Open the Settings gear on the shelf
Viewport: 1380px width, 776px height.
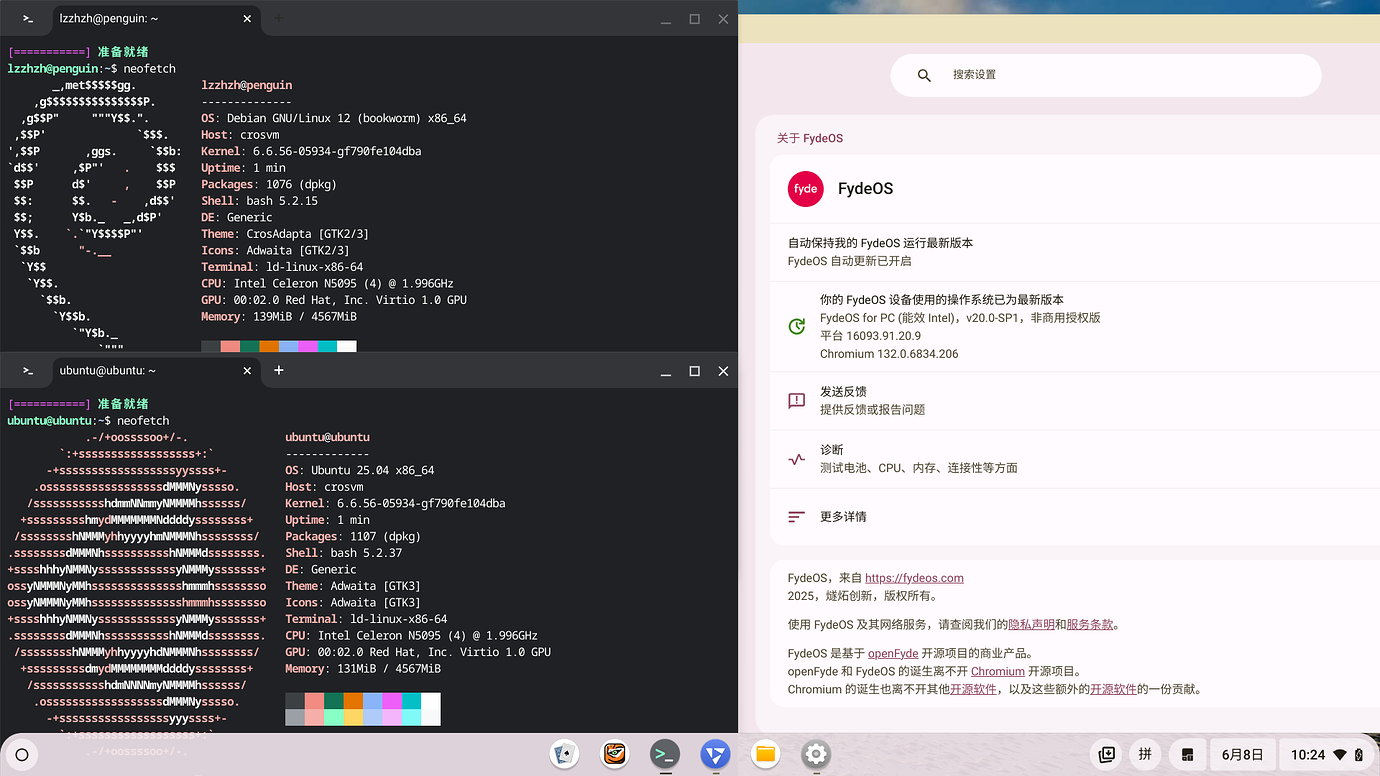tap(816, 755)
